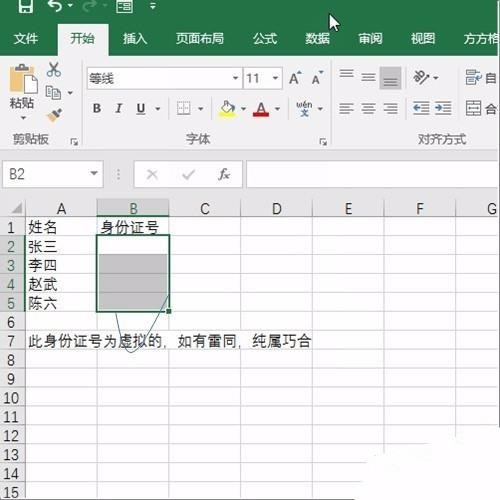
Task: Click the Cut scissors icon
Action: coord(54,70)
